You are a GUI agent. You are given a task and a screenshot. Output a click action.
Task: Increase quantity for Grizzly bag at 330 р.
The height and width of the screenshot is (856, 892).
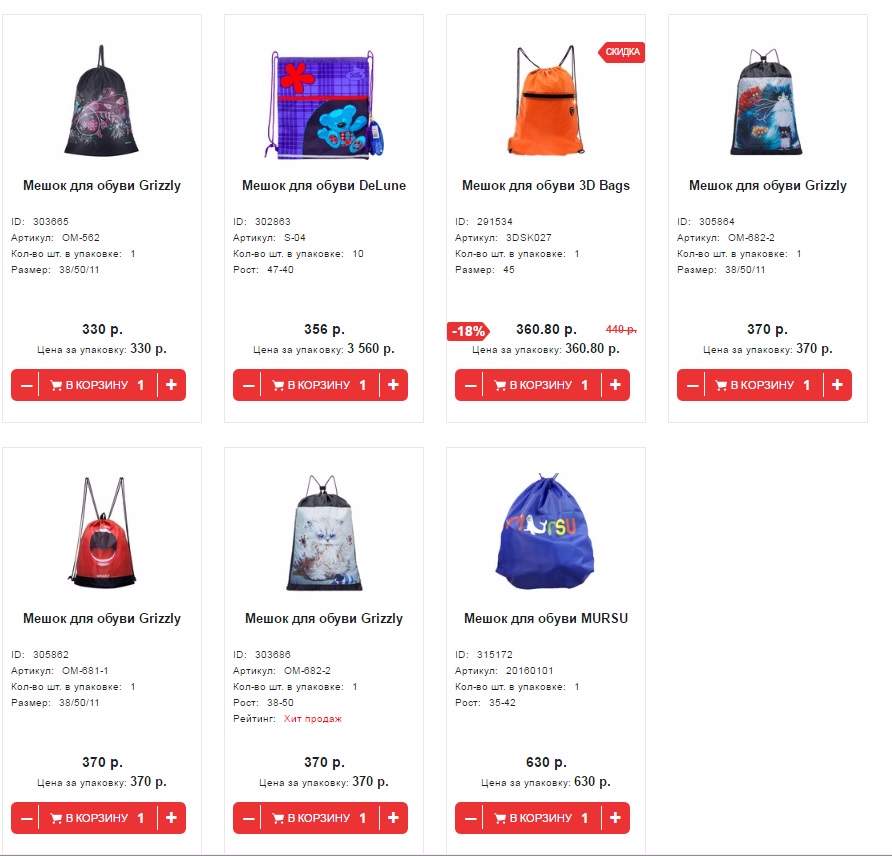coord(171,385)
